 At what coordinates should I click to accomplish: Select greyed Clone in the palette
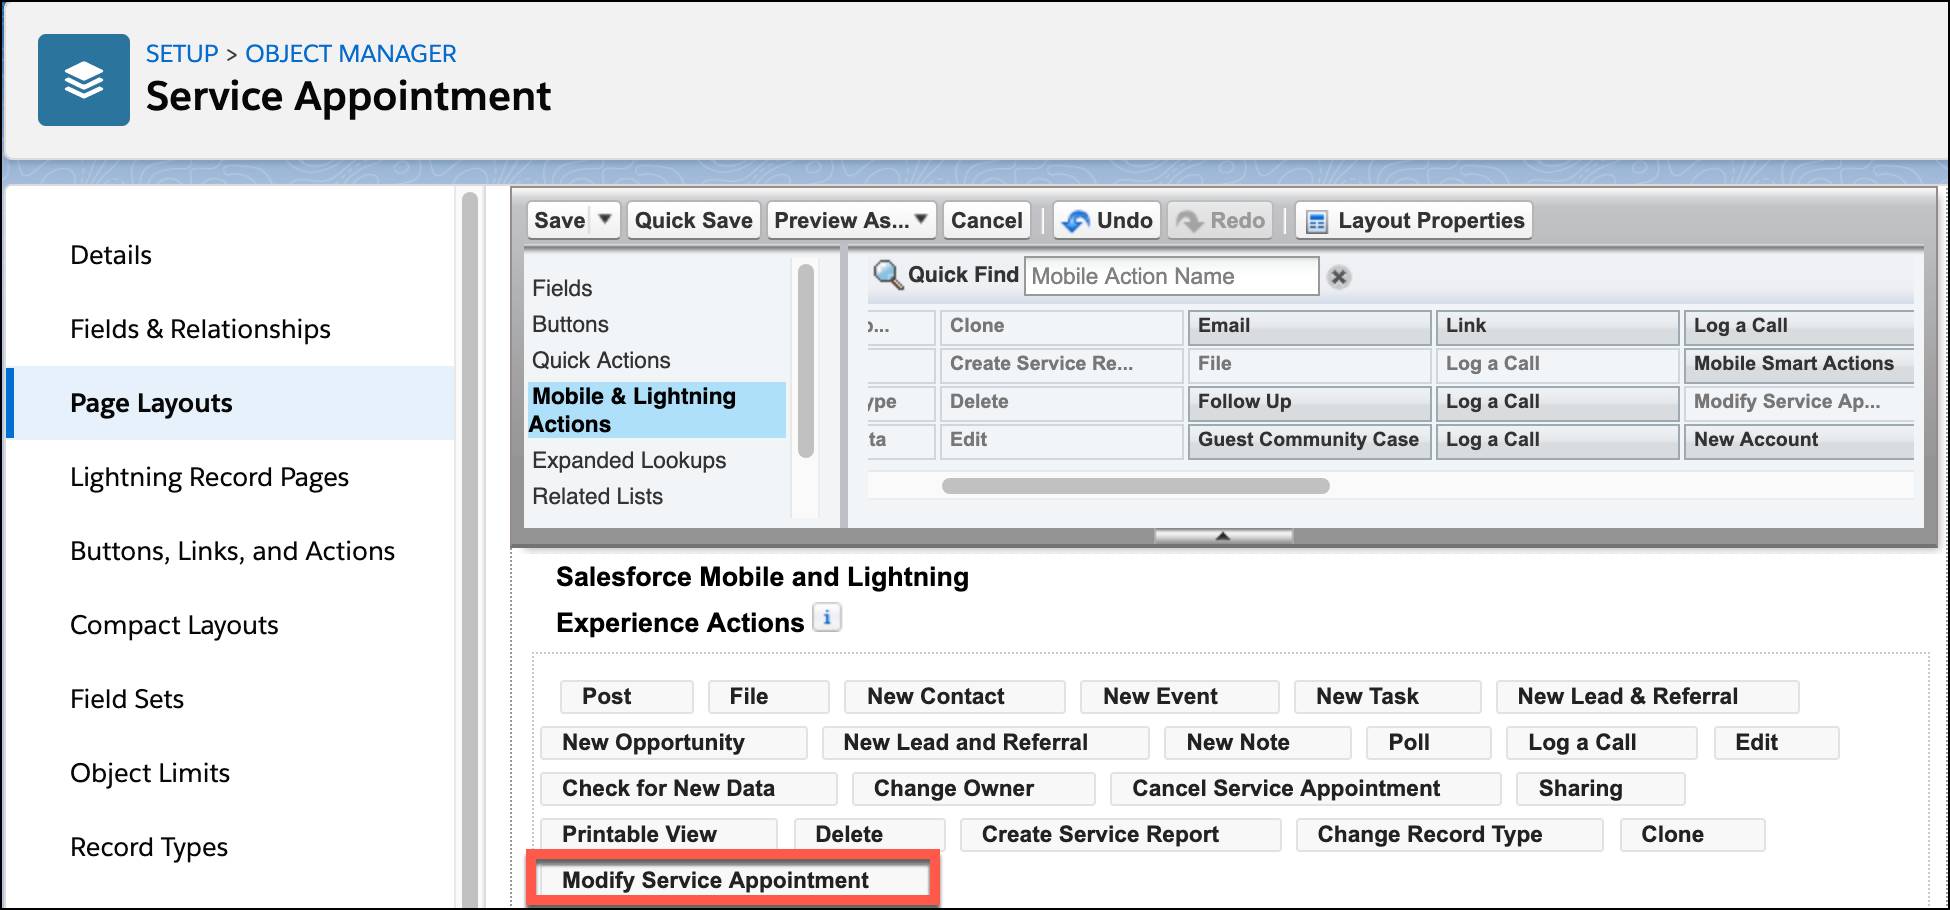pos(1061,326)
